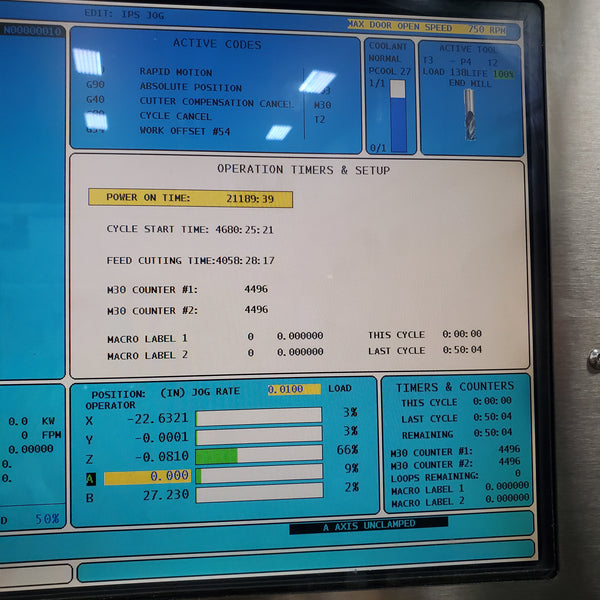The height and width of the screenshot is (600, 600).
Task: Tap the A AXIS UNCLAMPED message
Action: pos(368,525)
